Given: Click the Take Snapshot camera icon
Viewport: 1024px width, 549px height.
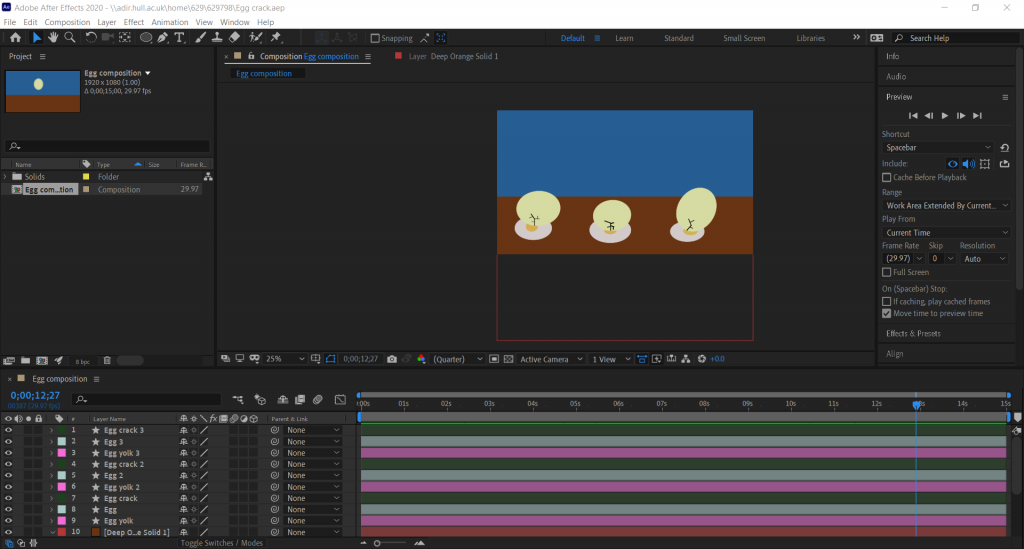Looking at the screenshot, I should pyautogui.click(x=392, y=359).
